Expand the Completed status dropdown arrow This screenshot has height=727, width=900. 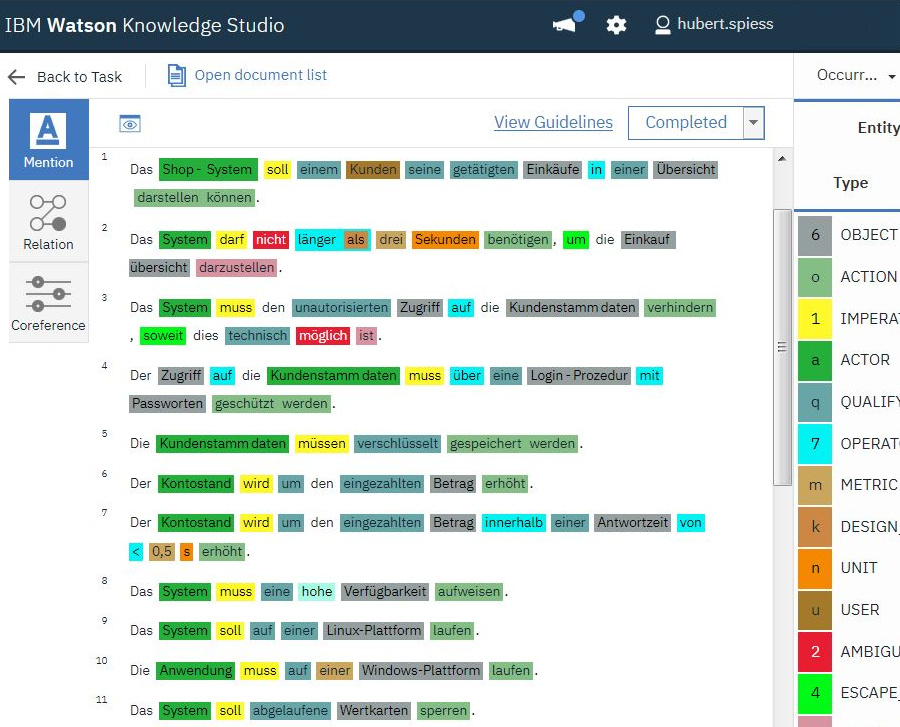(754, 123)
